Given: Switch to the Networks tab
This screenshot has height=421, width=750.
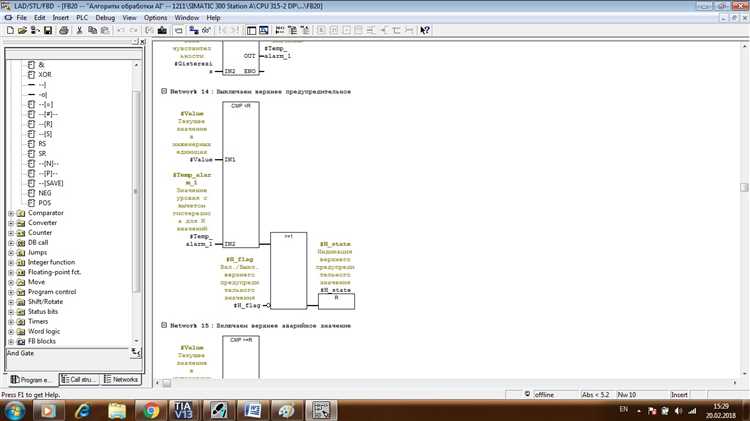Looking at the screenshot, I should pyautogui.click(x=121, y=379).
